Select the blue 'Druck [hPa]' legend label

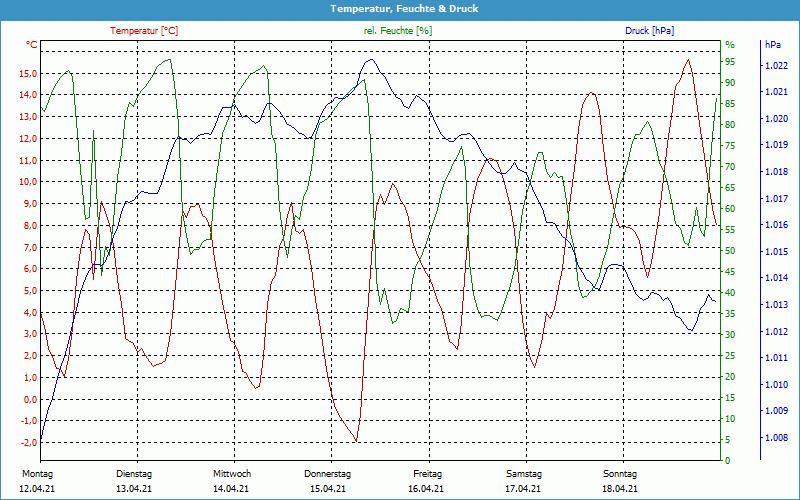tap(649, 31)
